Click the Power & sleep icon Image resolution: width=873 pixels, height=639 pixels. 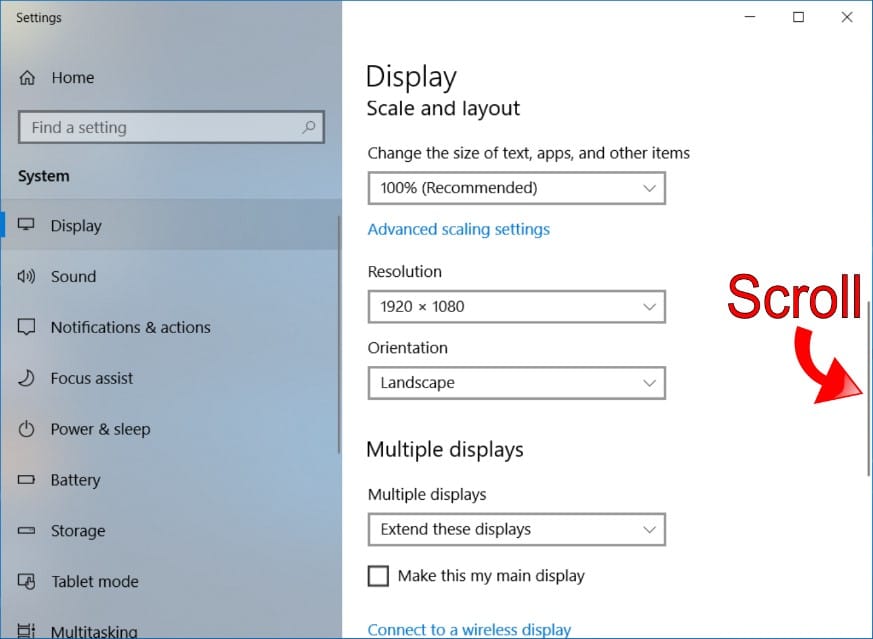pyautogui.click(x=27, y=430)
